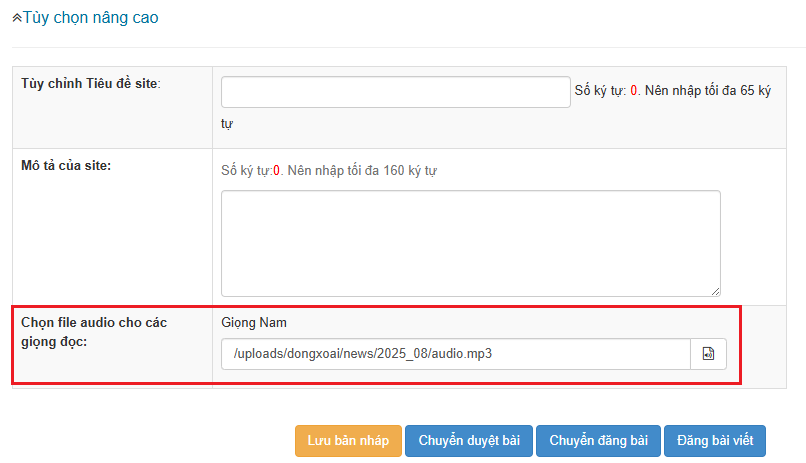Click the description textarea resize handle
Image resolution: width=806 pixels, height=463 pixels.
[x=715, y=291]
